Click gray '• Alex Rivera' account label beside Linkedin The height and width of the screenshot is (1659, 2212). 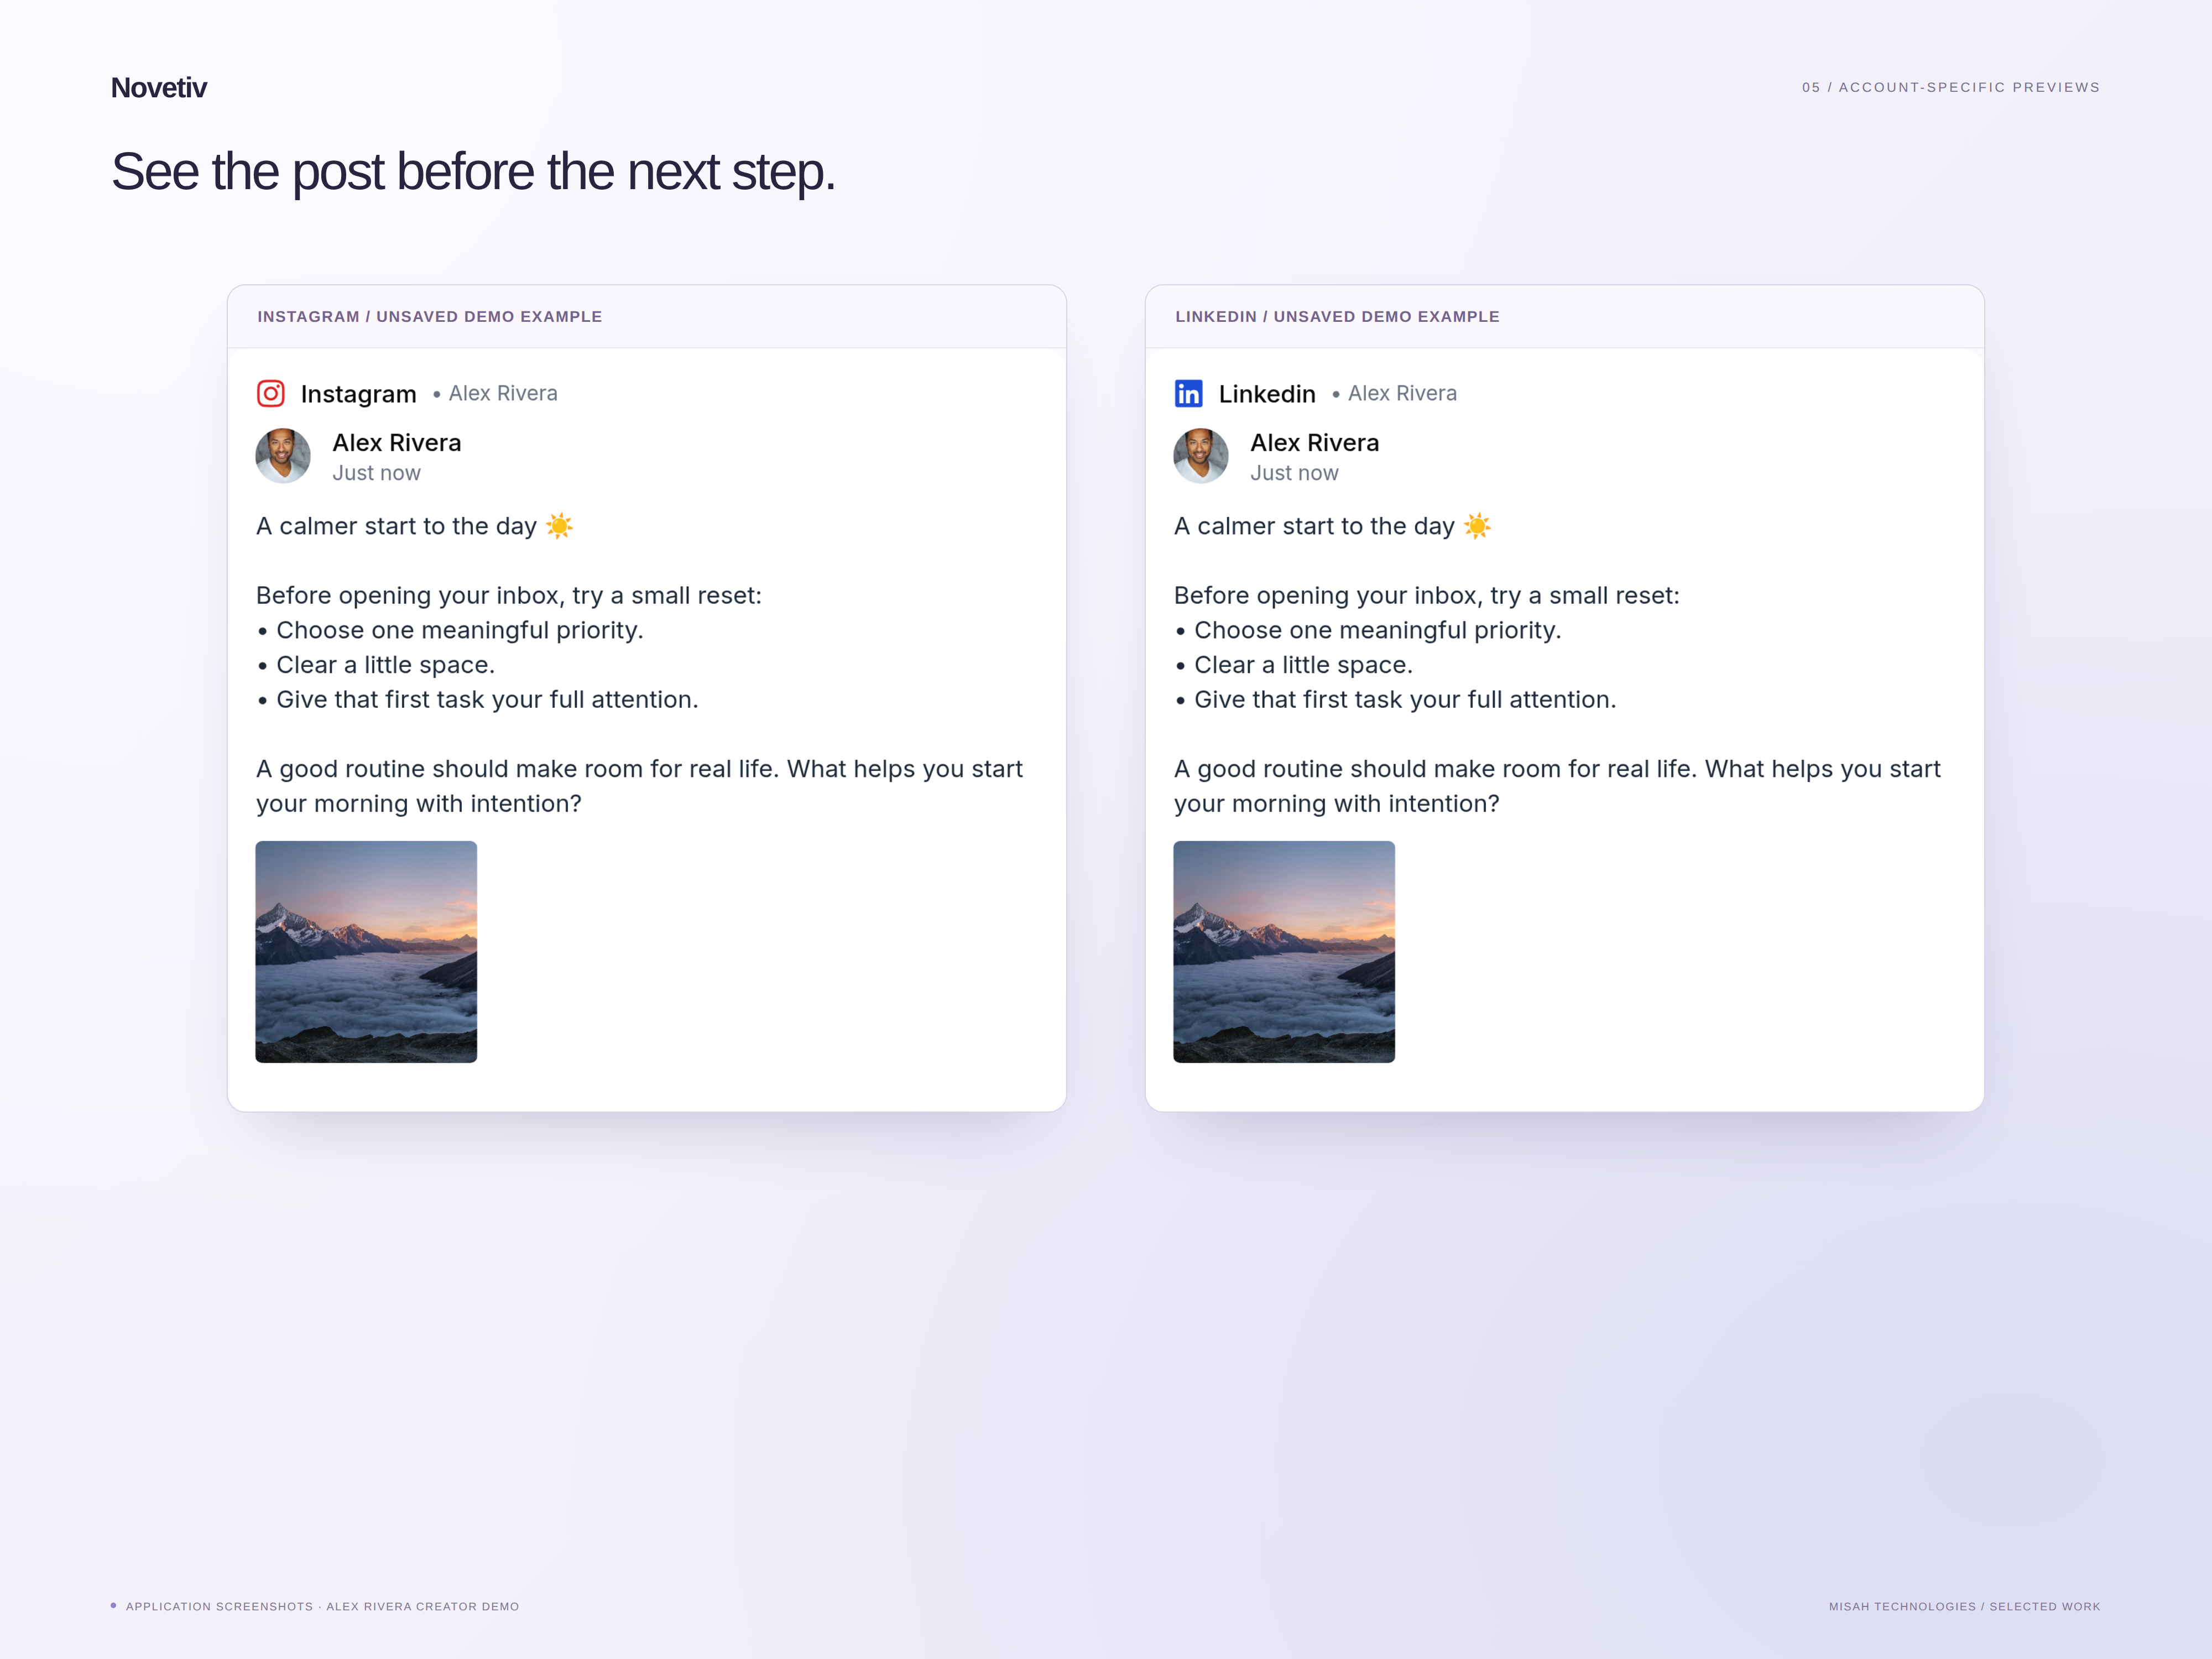coord(1394,394)
